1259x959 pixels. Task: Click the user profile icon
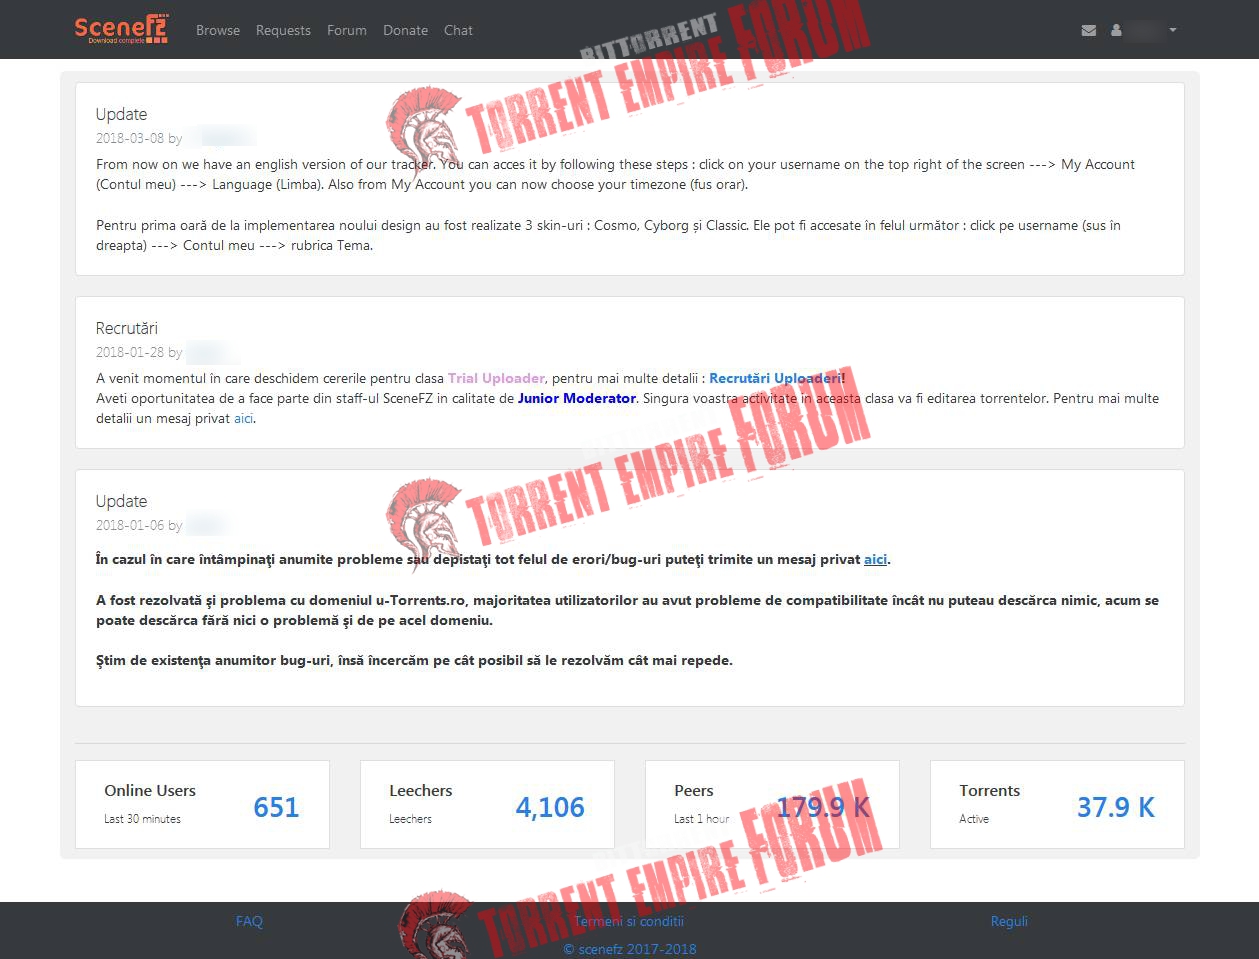[x=1116, y=31]
